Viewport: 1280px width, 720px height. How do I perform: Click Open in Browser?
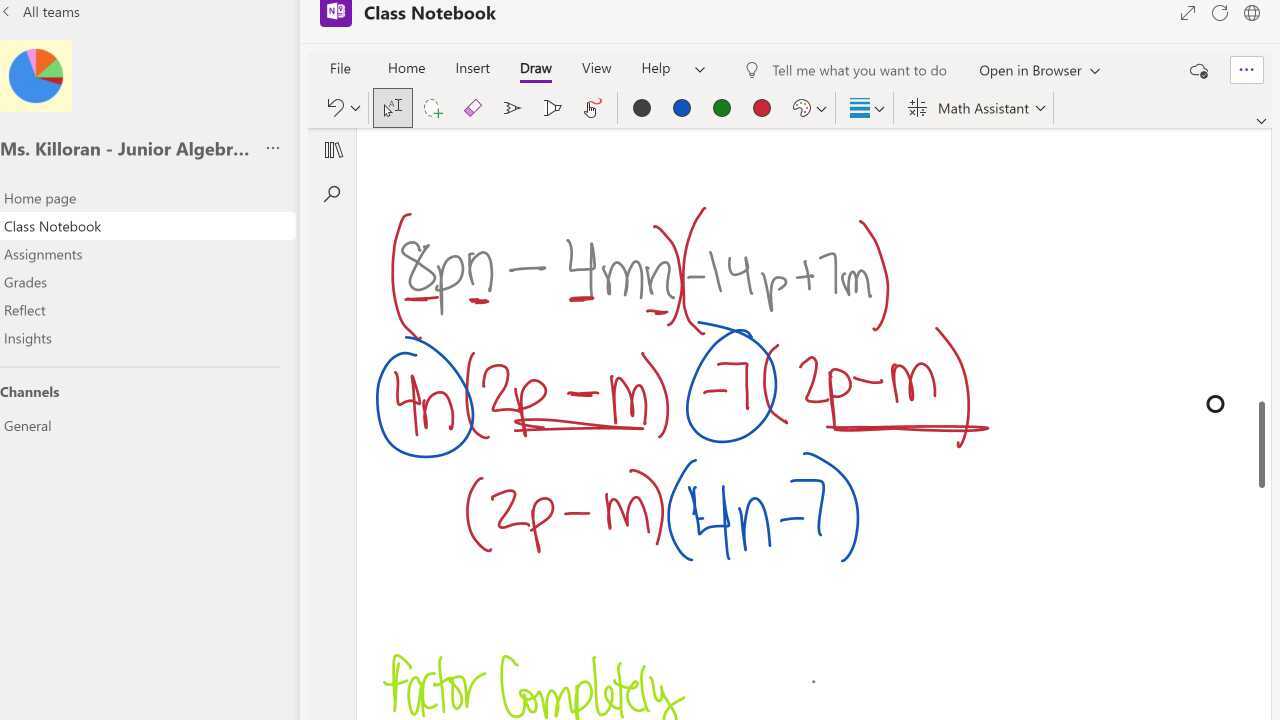[x=1030, y=70]
